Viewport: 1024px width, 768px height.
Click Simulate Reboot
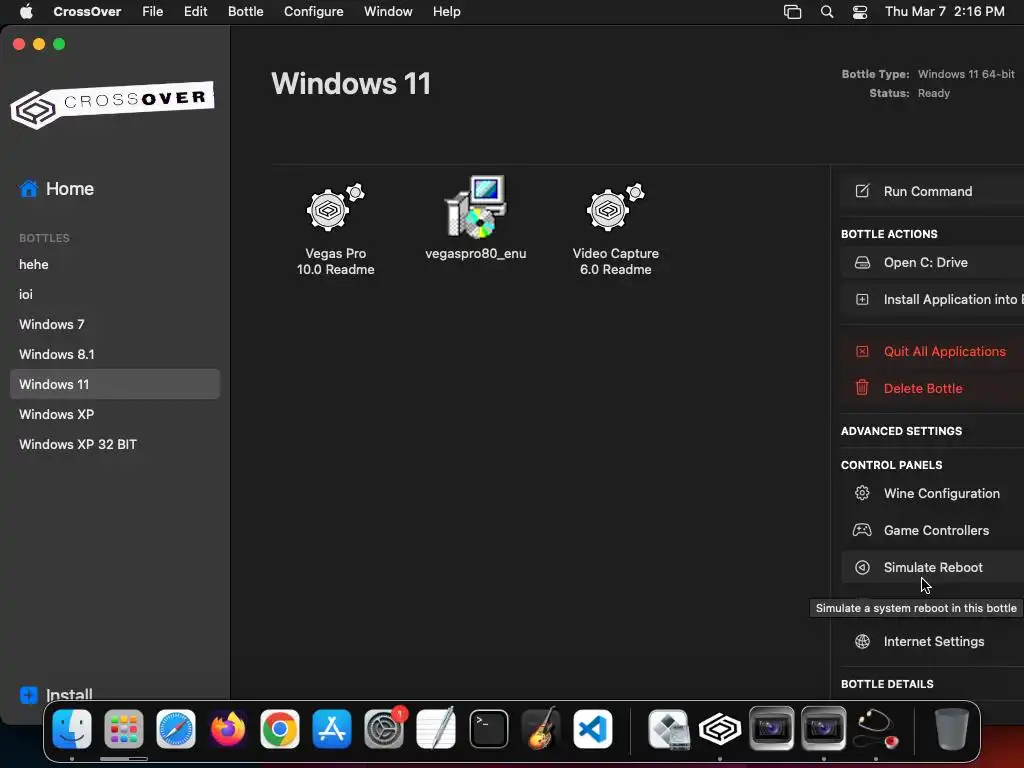(933, 568)
